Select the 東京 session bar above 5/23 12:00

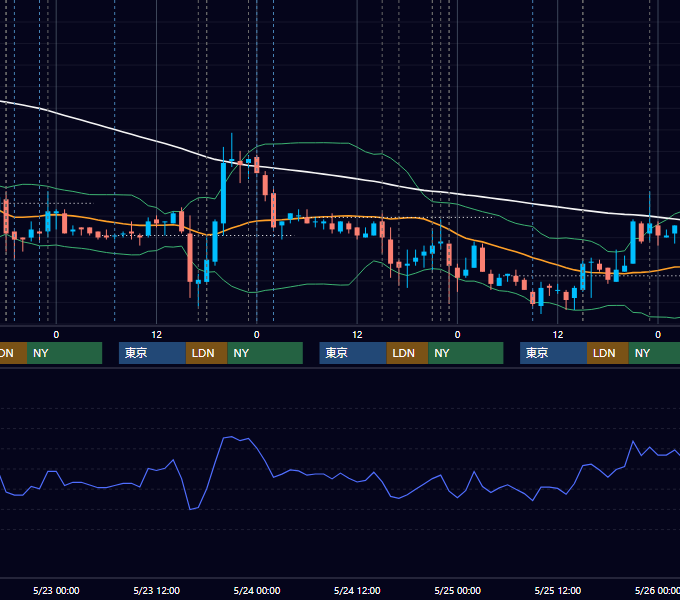(152, 353)
